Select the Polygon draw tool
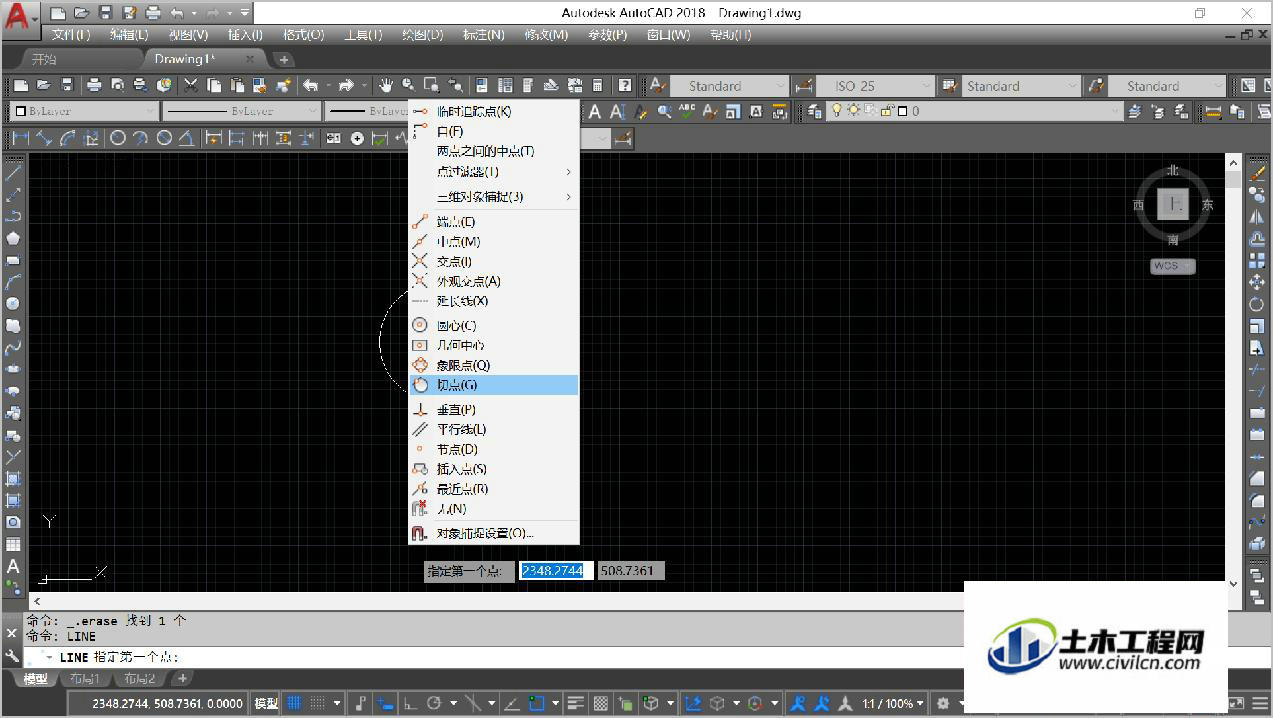Image resolution: width=1273 pixels, height=718 pixels. pos(13,238)
